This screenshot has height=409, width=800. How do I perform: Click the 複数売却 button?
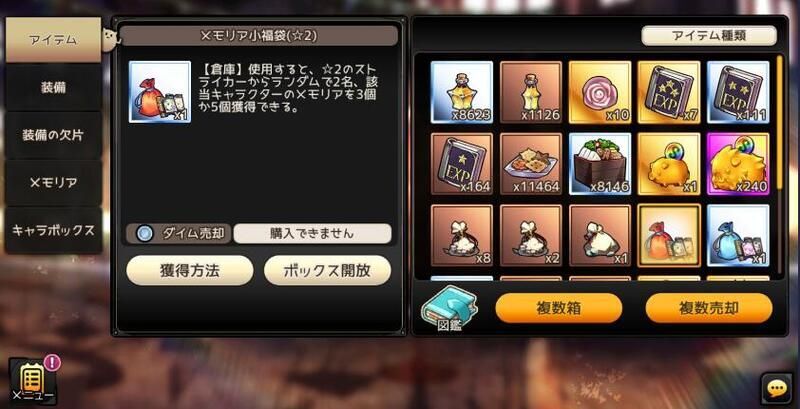pos(709,308)
